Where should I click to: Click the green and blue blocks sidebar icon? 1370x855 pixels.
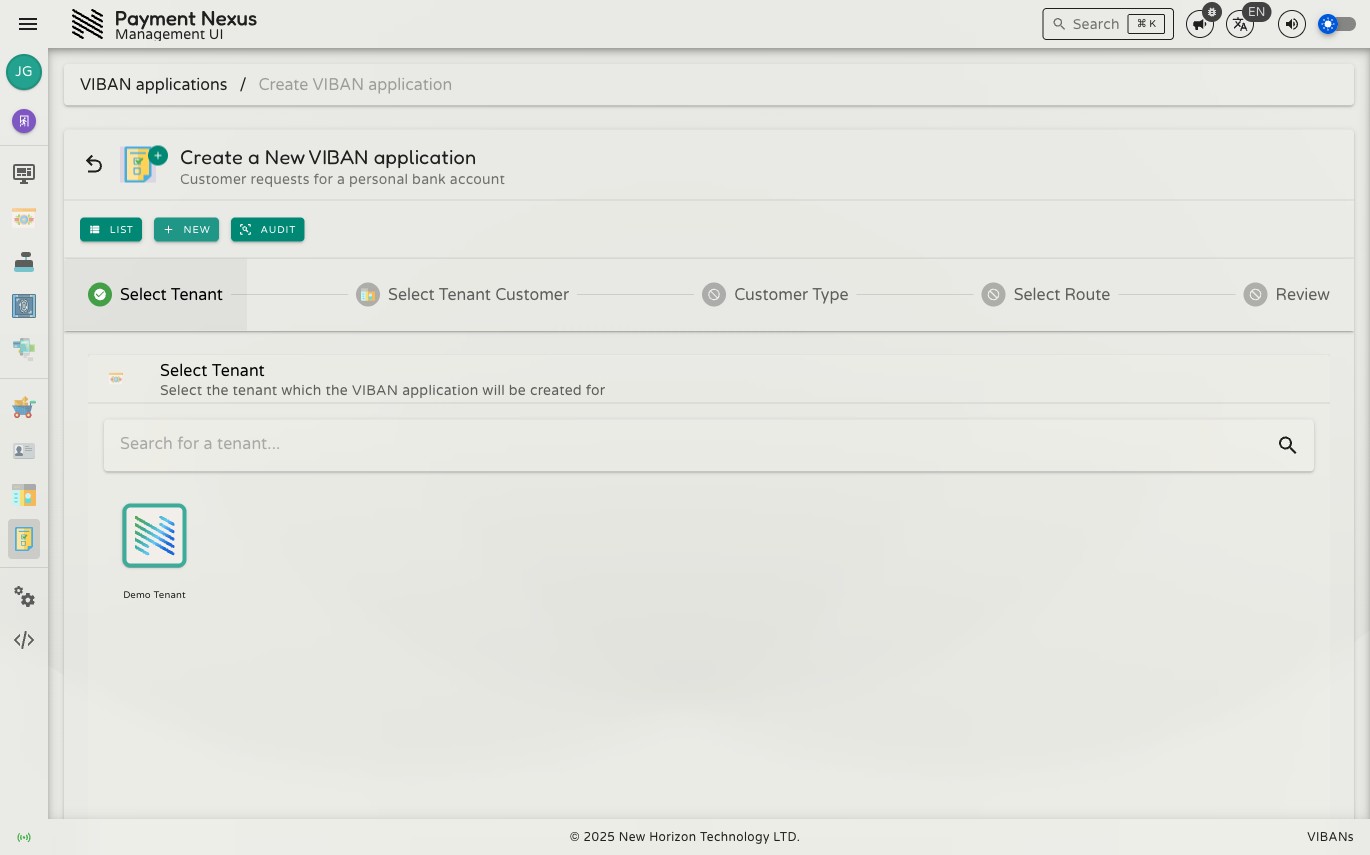click(24, 349)
